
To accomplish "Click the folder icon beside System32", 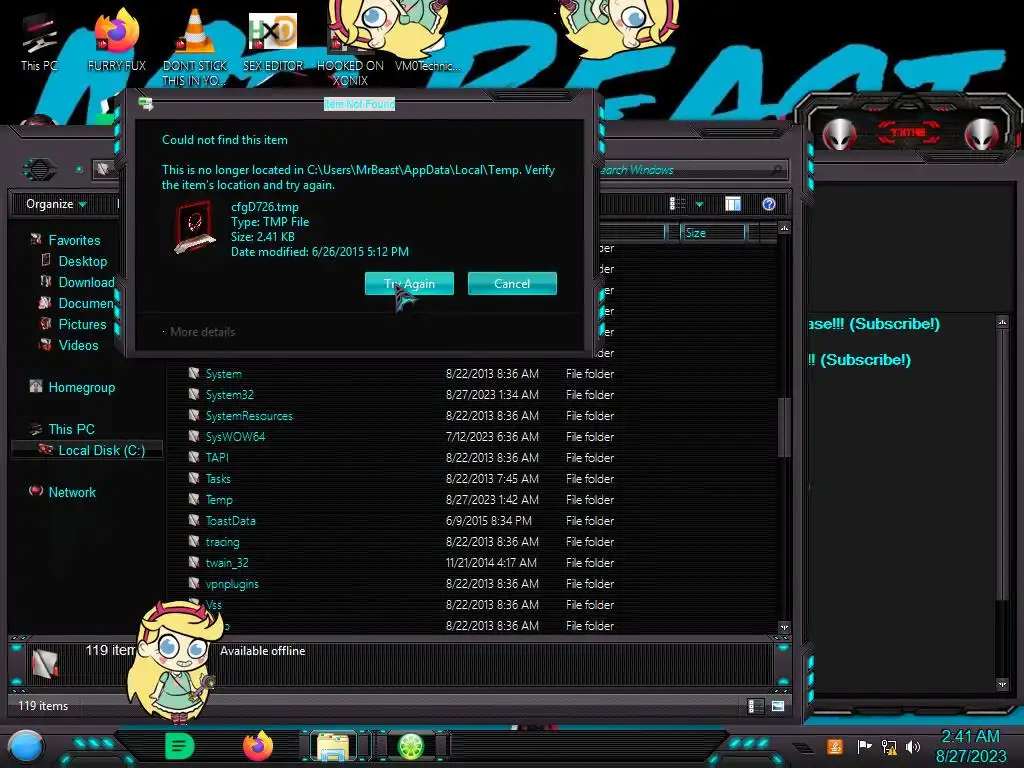I will [194, 394].
